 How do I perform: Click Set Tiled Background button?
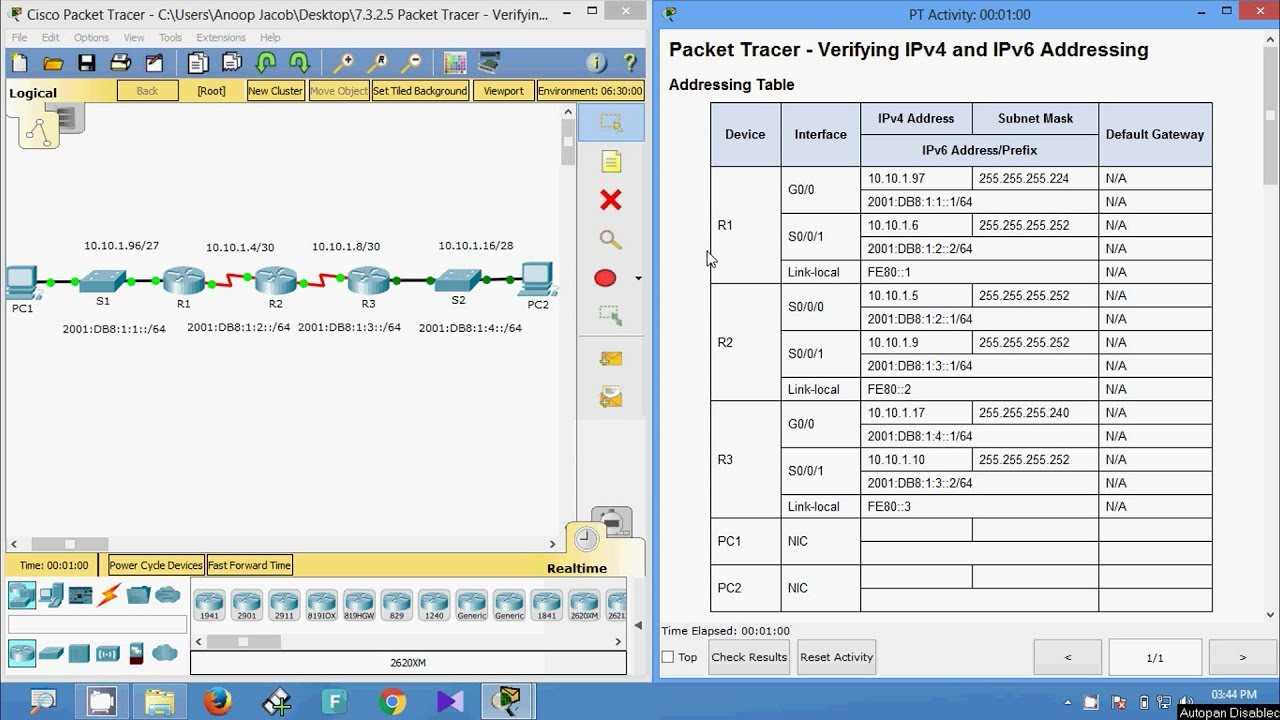point(420,91)
